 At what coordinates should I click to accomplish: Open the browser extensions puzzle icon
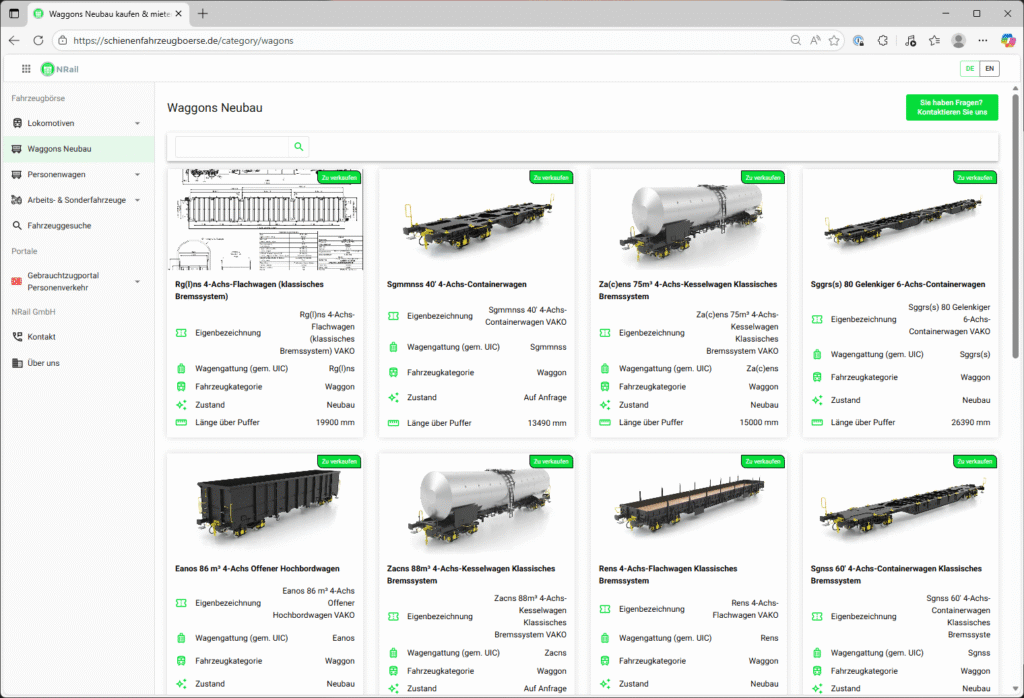point(883,40)
